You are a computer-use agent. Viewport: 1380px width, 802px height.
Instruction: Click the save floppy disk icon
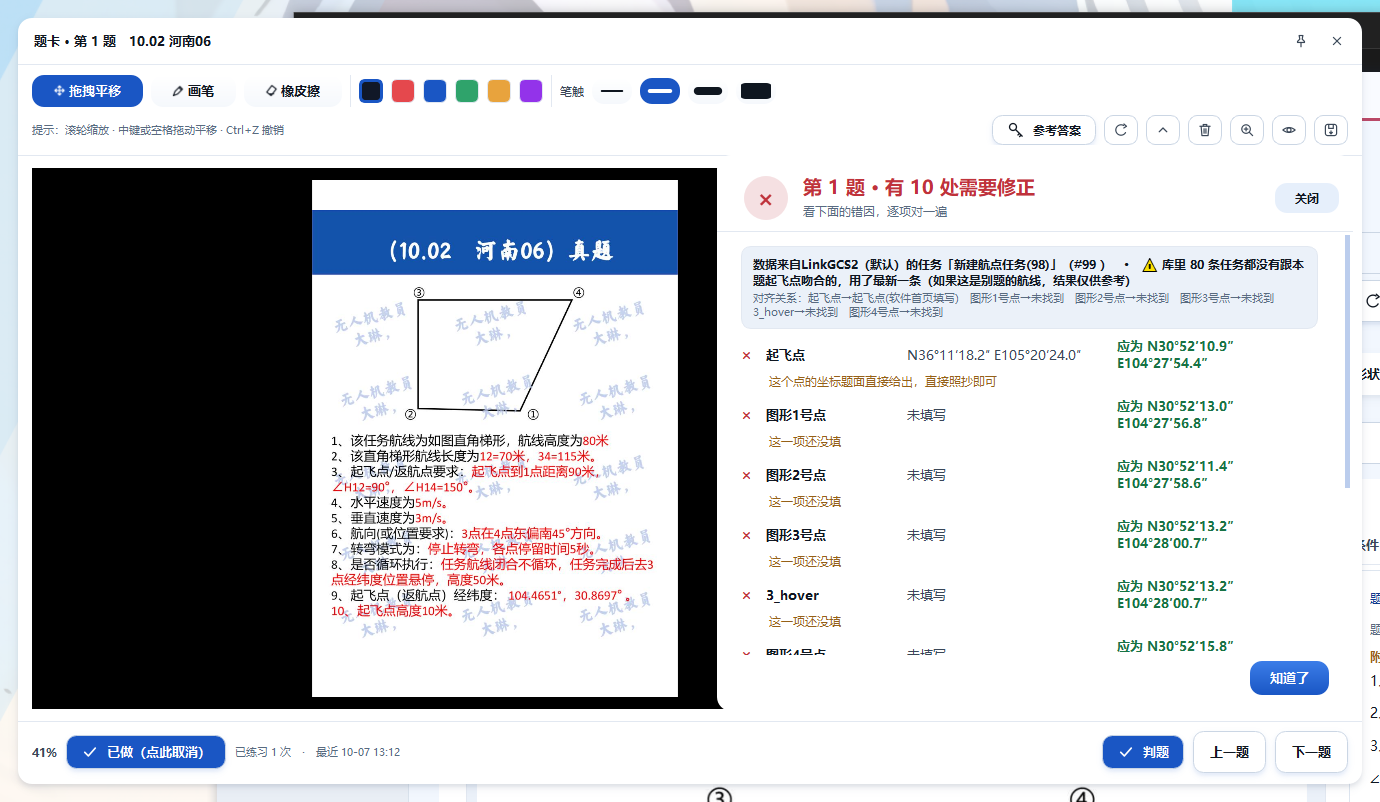click(1331, 130)
